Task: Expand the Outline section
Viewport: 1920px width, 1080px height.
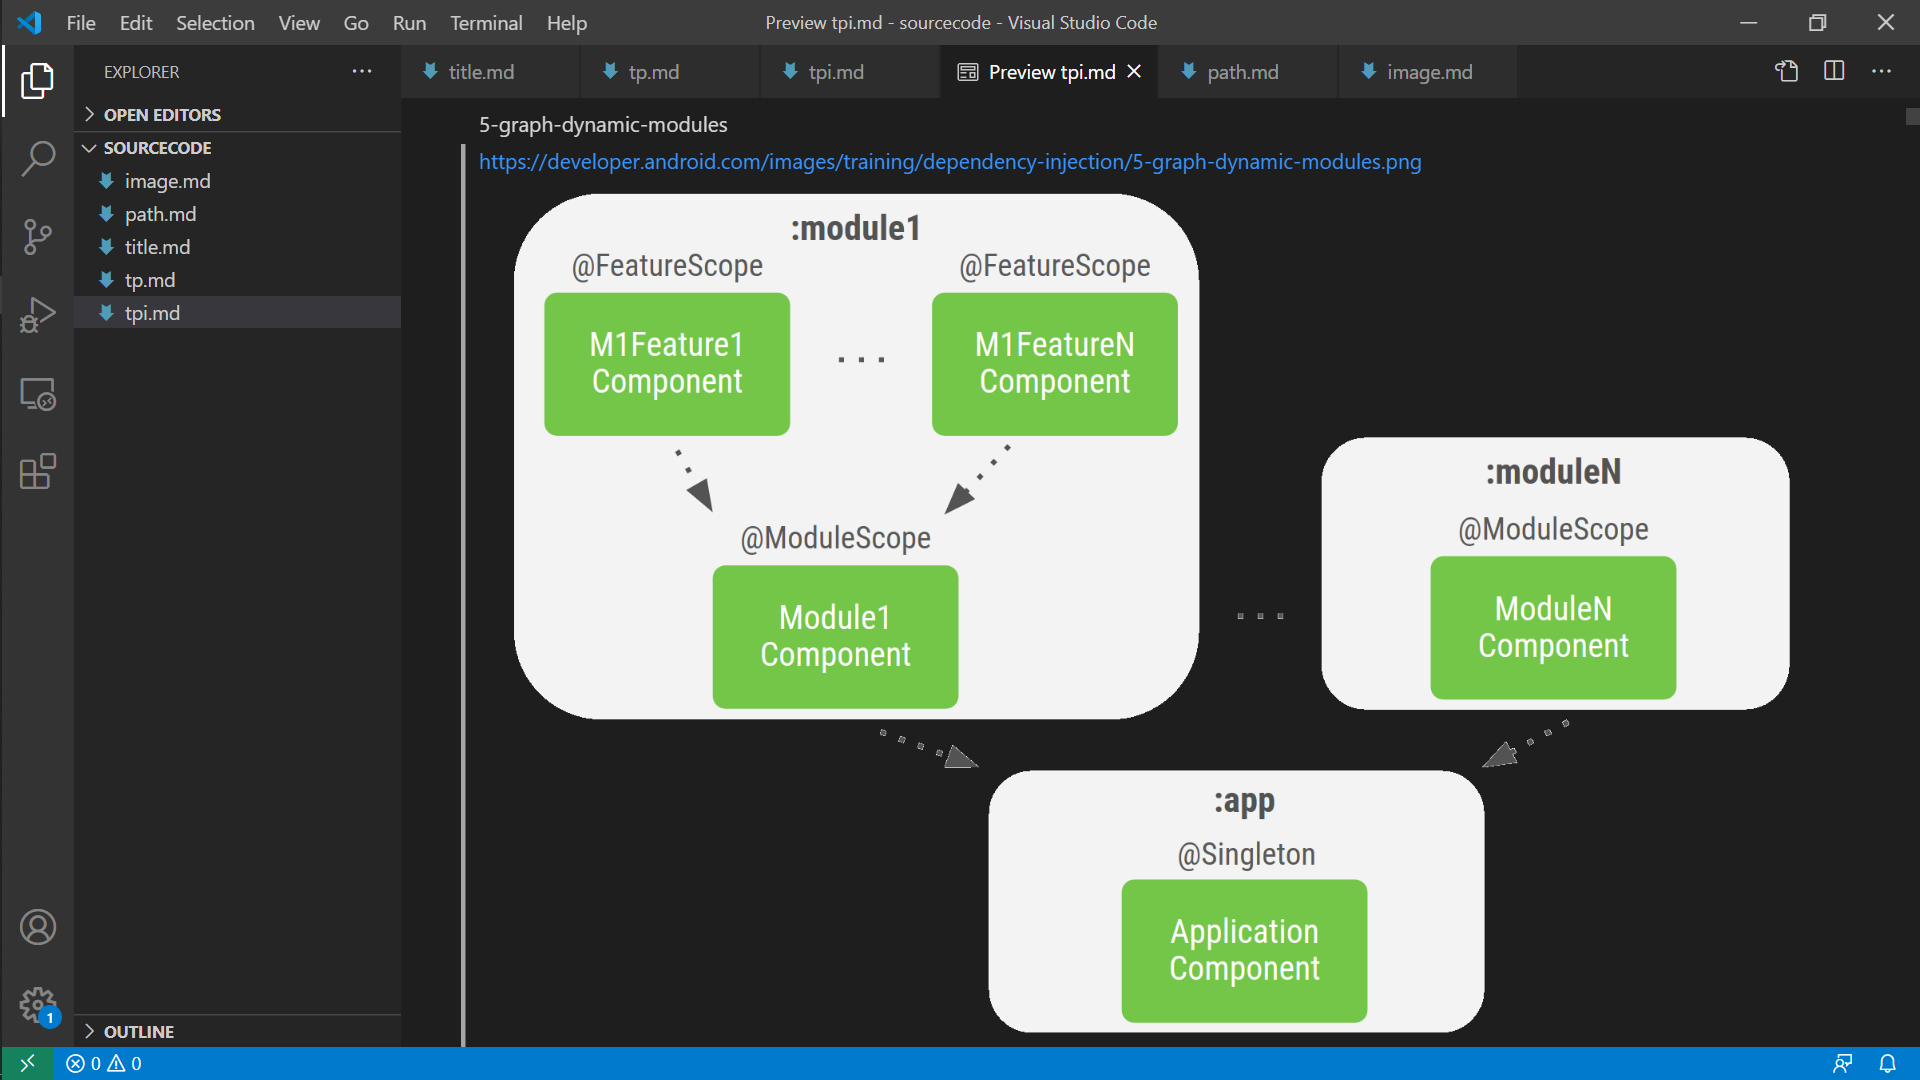Action: click(138, 1031)
